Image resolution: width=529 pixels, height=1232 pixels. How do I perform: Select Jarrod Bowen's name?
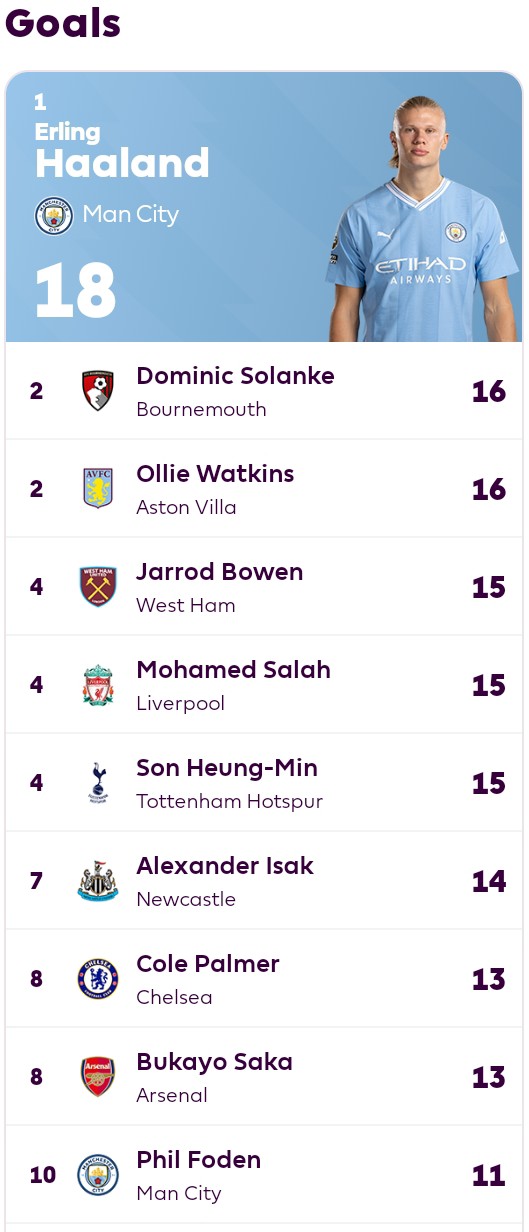(x=219, y=572)
